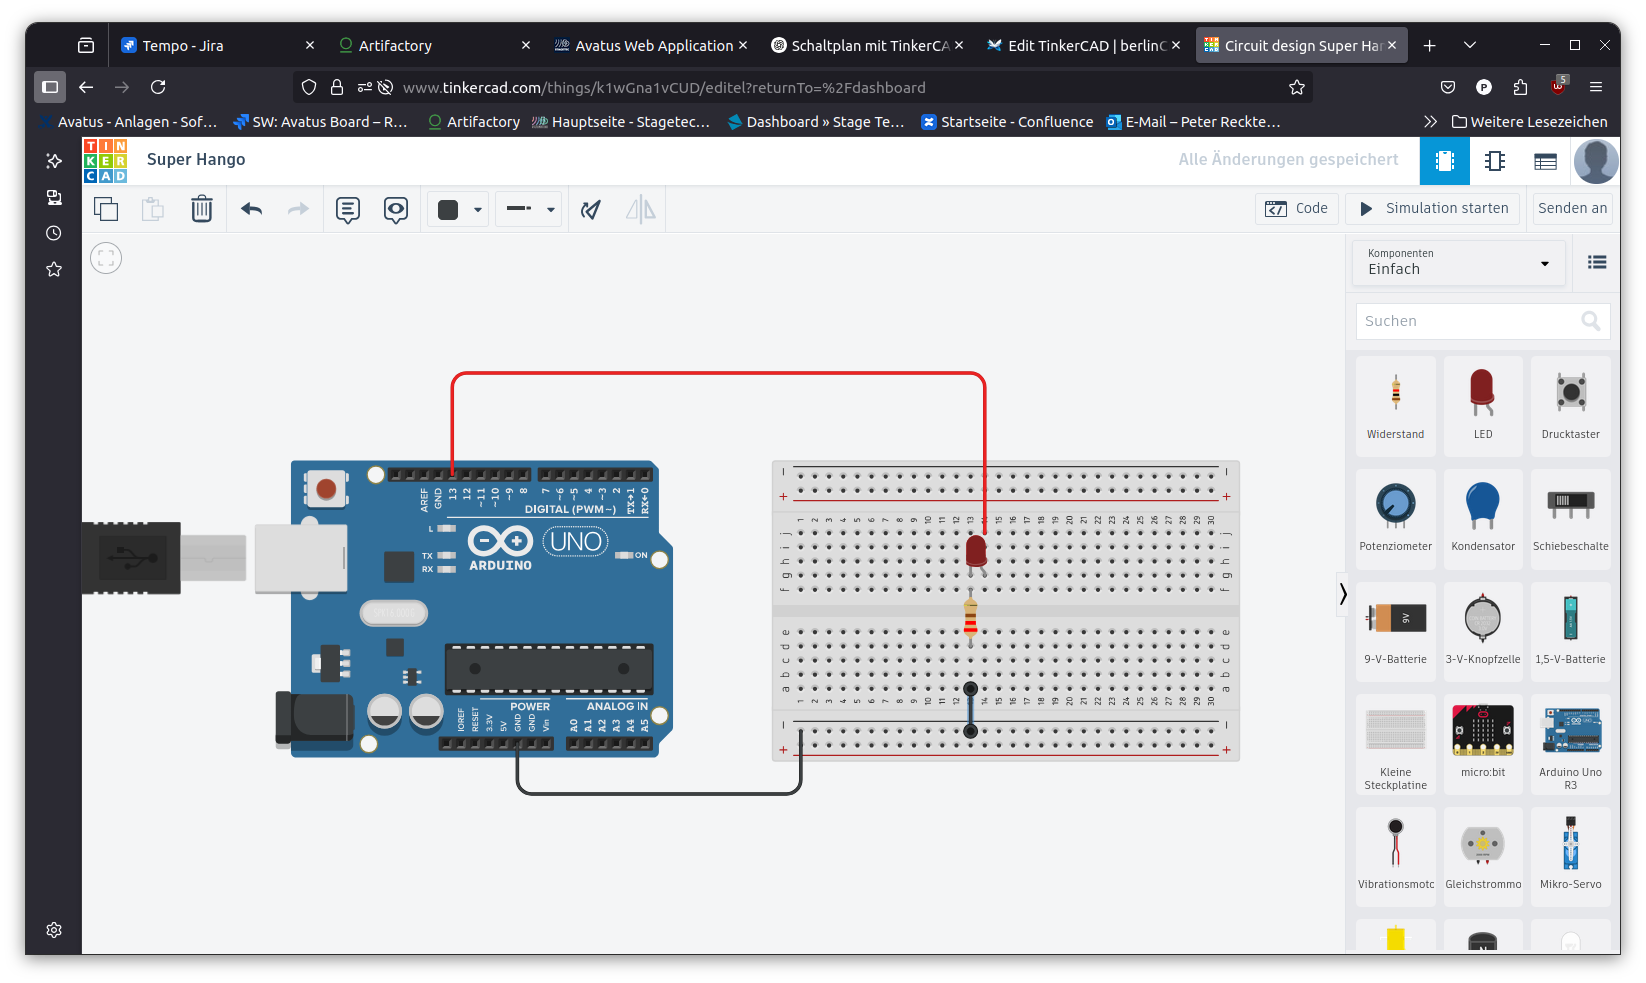Click the mirror component icon
The height and width of the screenshot is (983, 1646).
click(640, 209)
